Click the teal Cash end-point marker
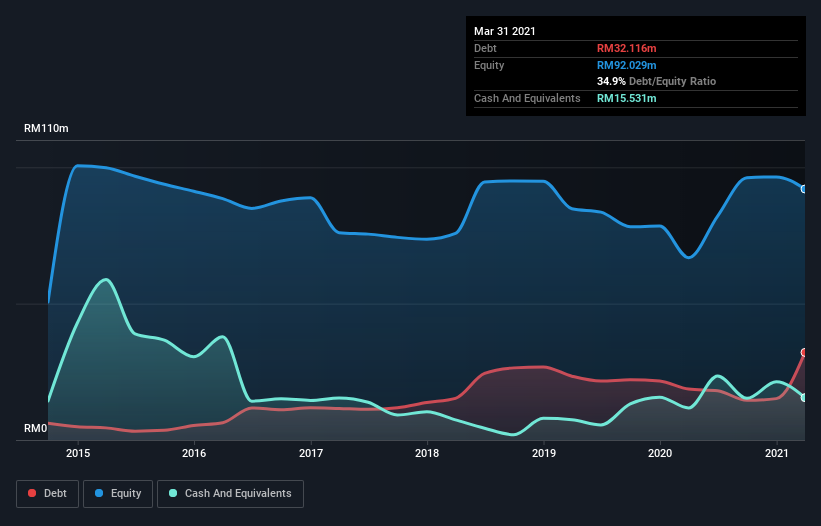 (x=804, y=398)
